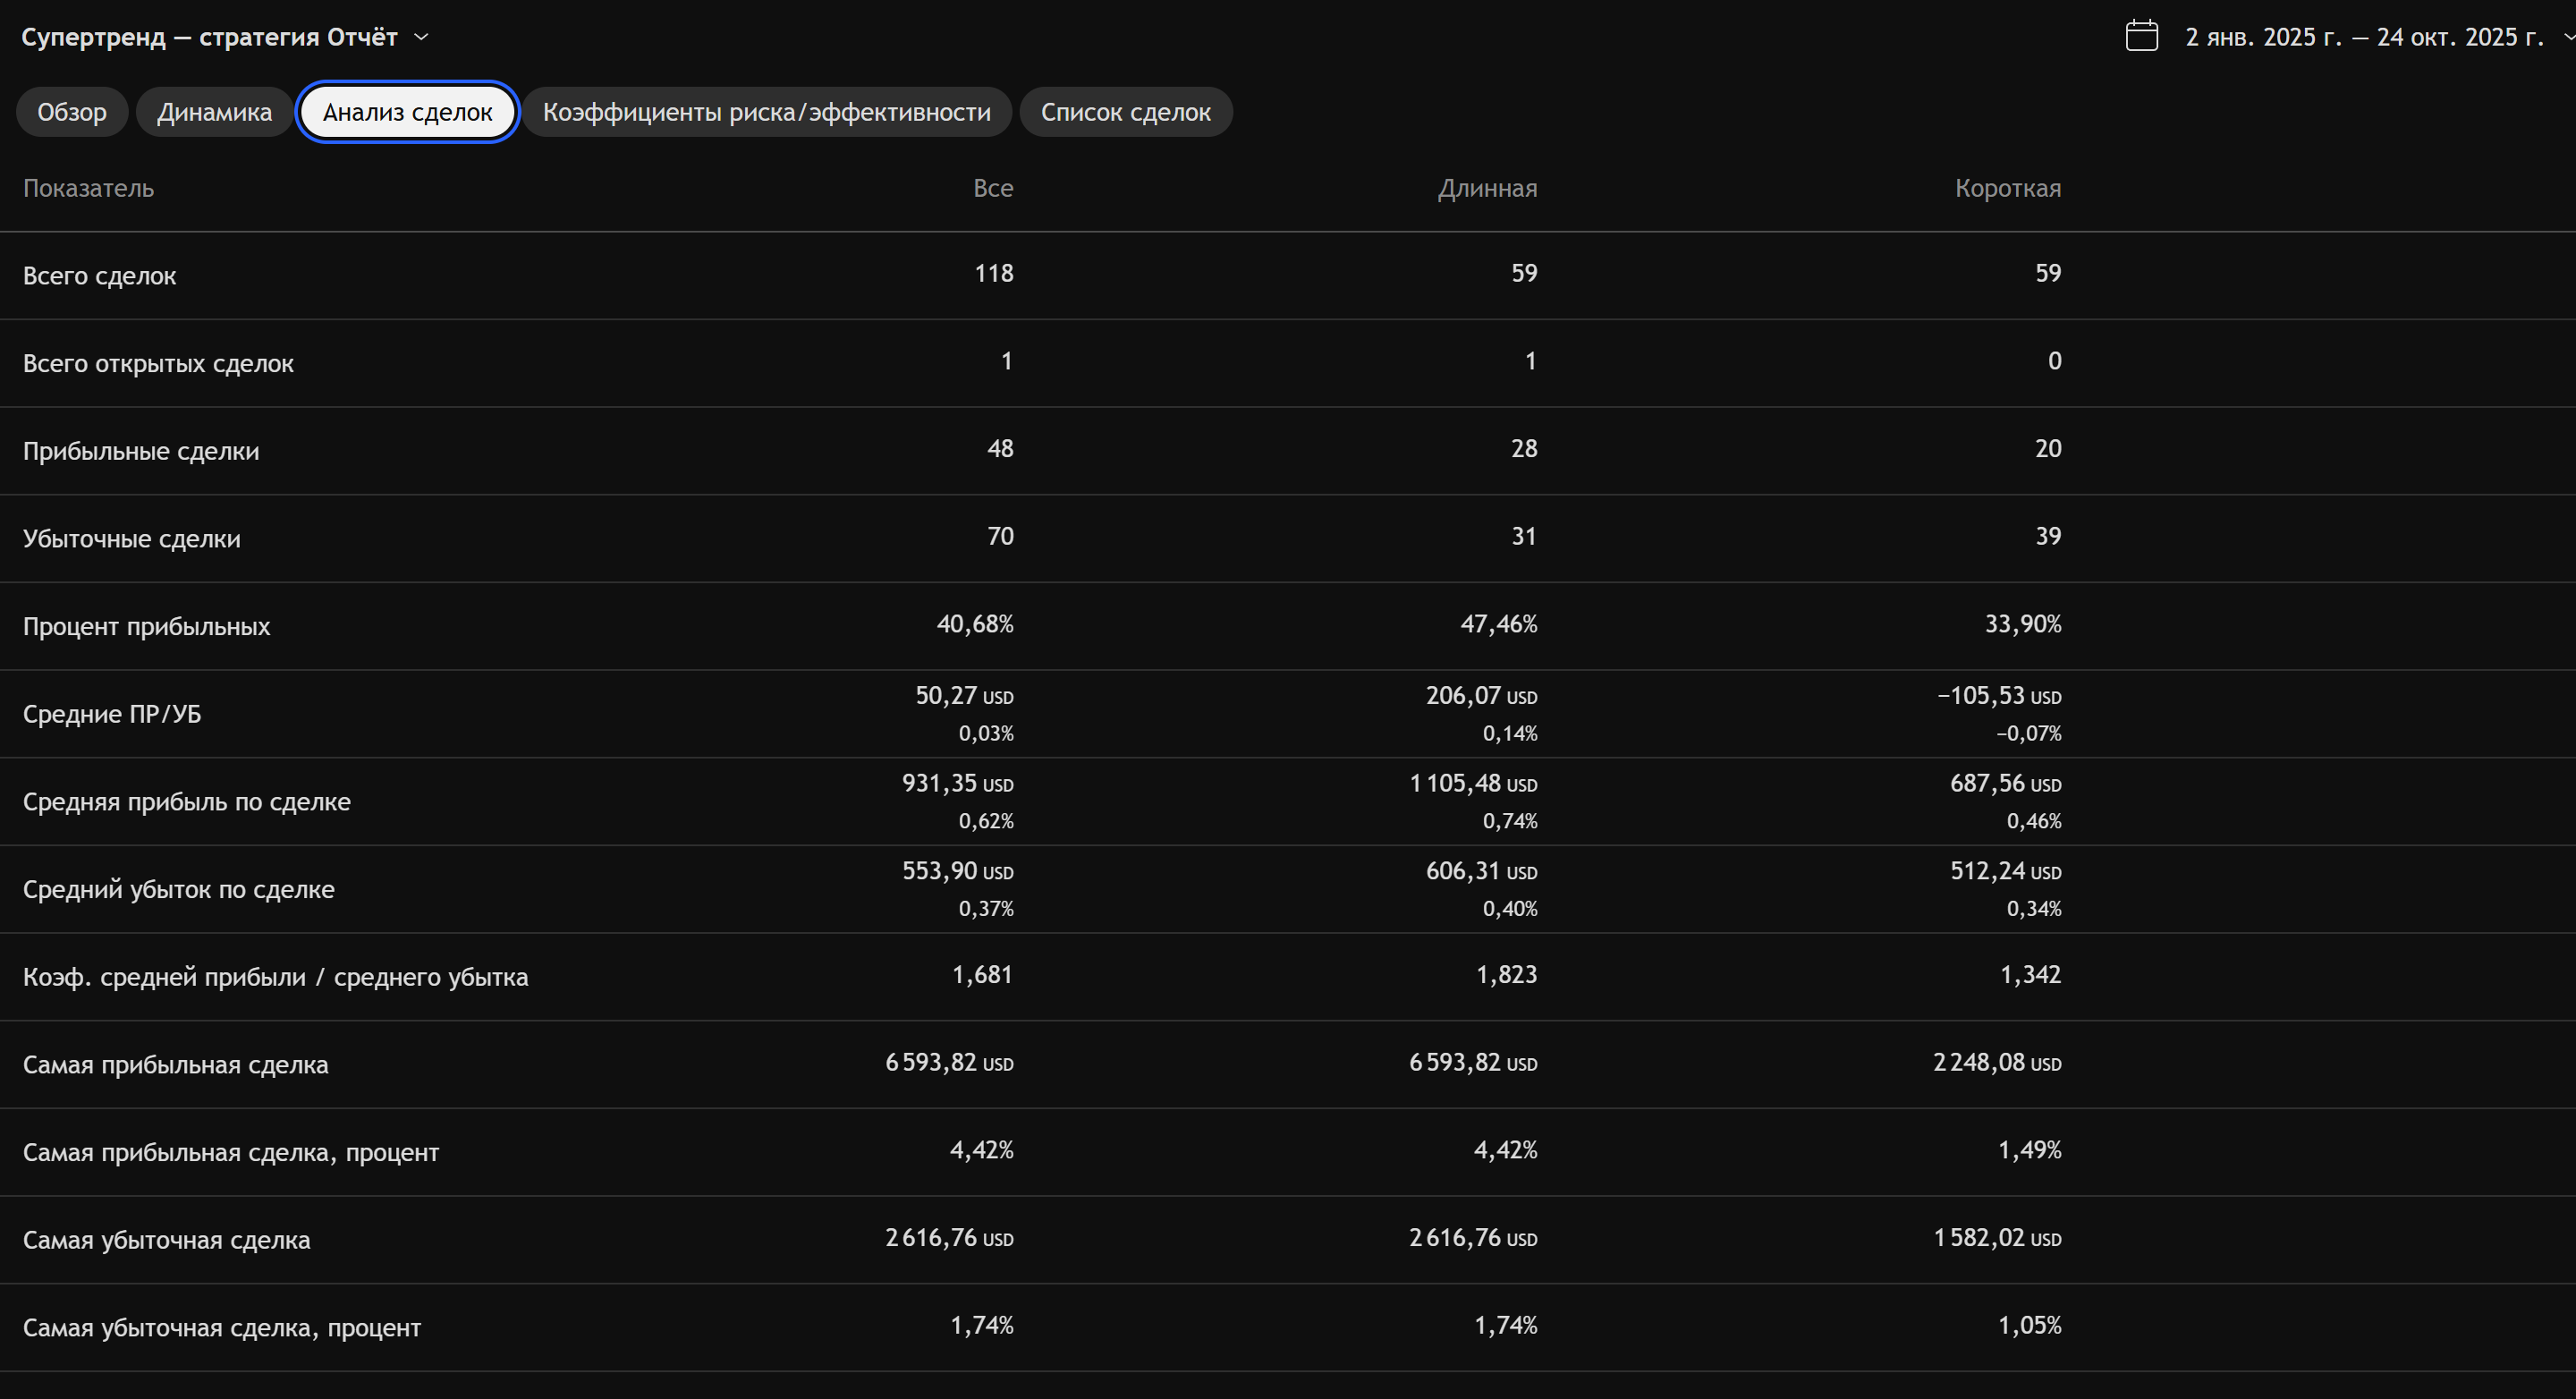
Task: Click the Процент прибыльных row label
Action: (146, 626)
